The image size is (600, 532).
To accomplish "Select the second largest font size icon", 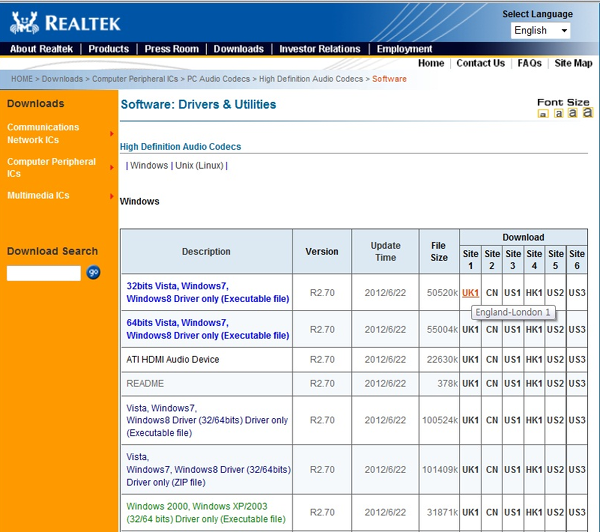I will pos(572,113).
